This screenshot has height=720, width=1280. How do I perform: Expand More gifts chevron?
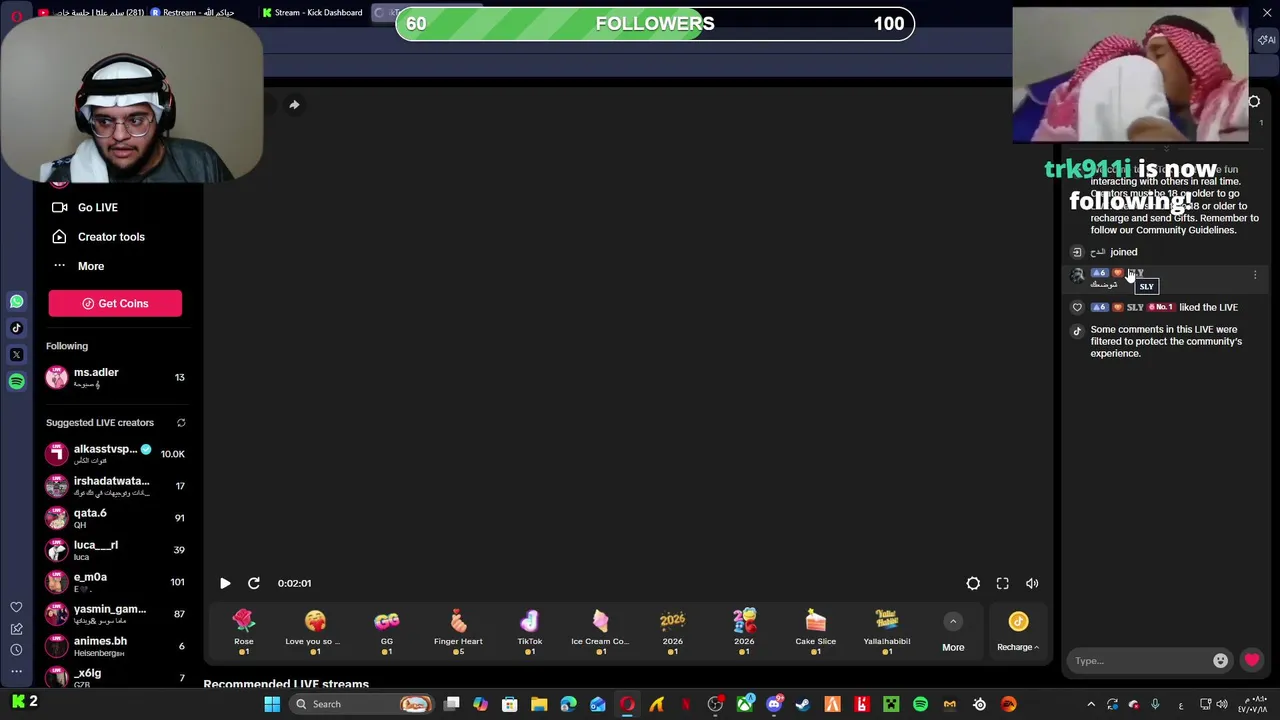coord(953,622)
